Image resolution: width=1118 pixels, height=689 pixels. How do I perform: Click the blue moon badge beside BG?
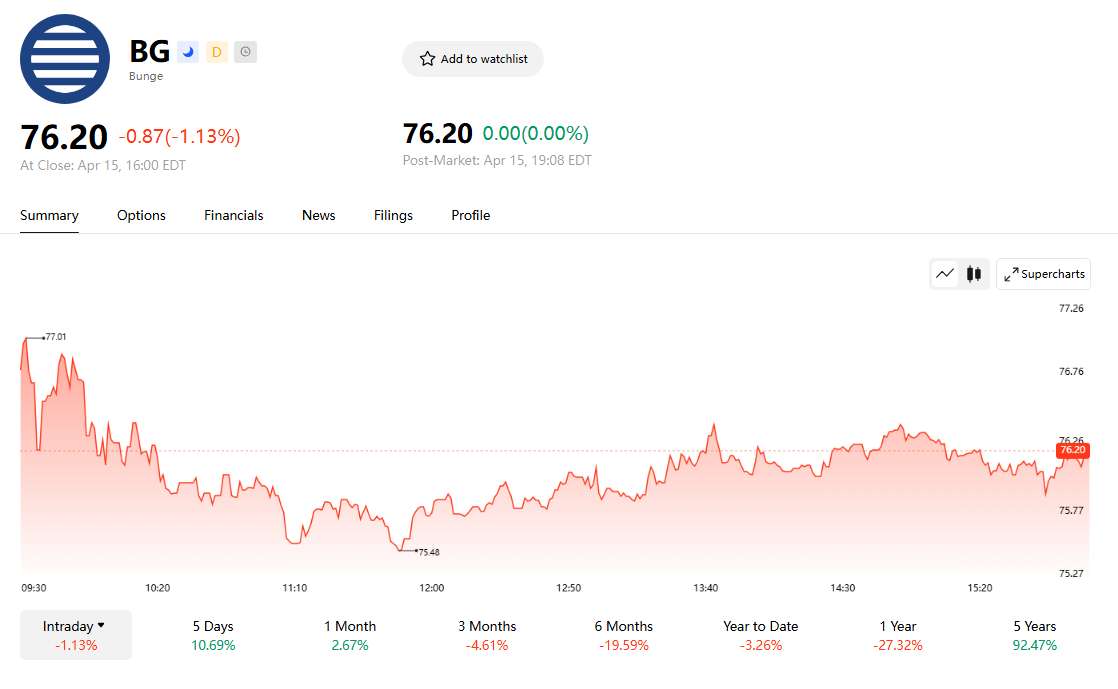tap(188, 52)
